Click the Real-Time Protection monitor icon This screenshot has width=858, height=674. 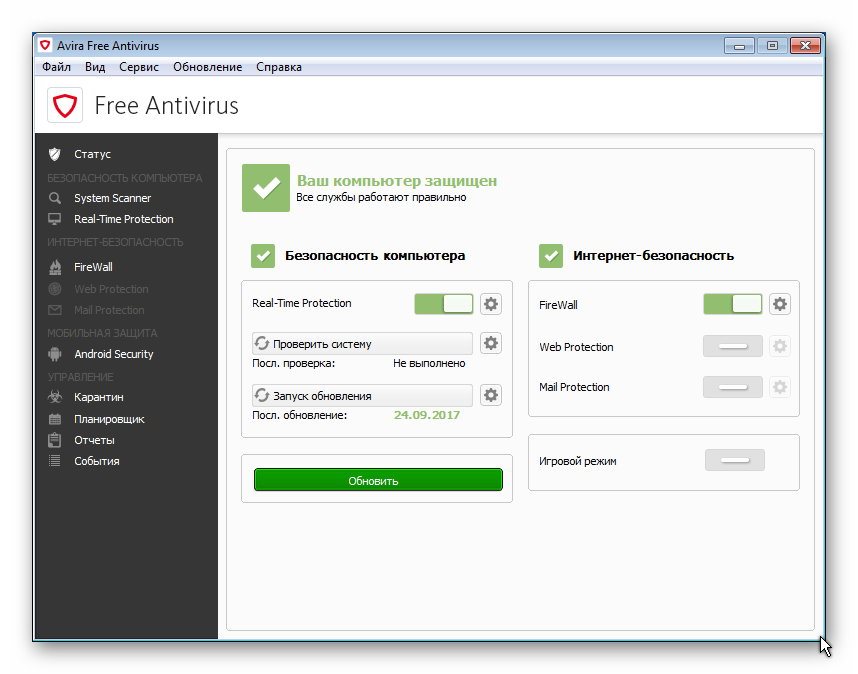pyautogui.click(x=55, y=219)
